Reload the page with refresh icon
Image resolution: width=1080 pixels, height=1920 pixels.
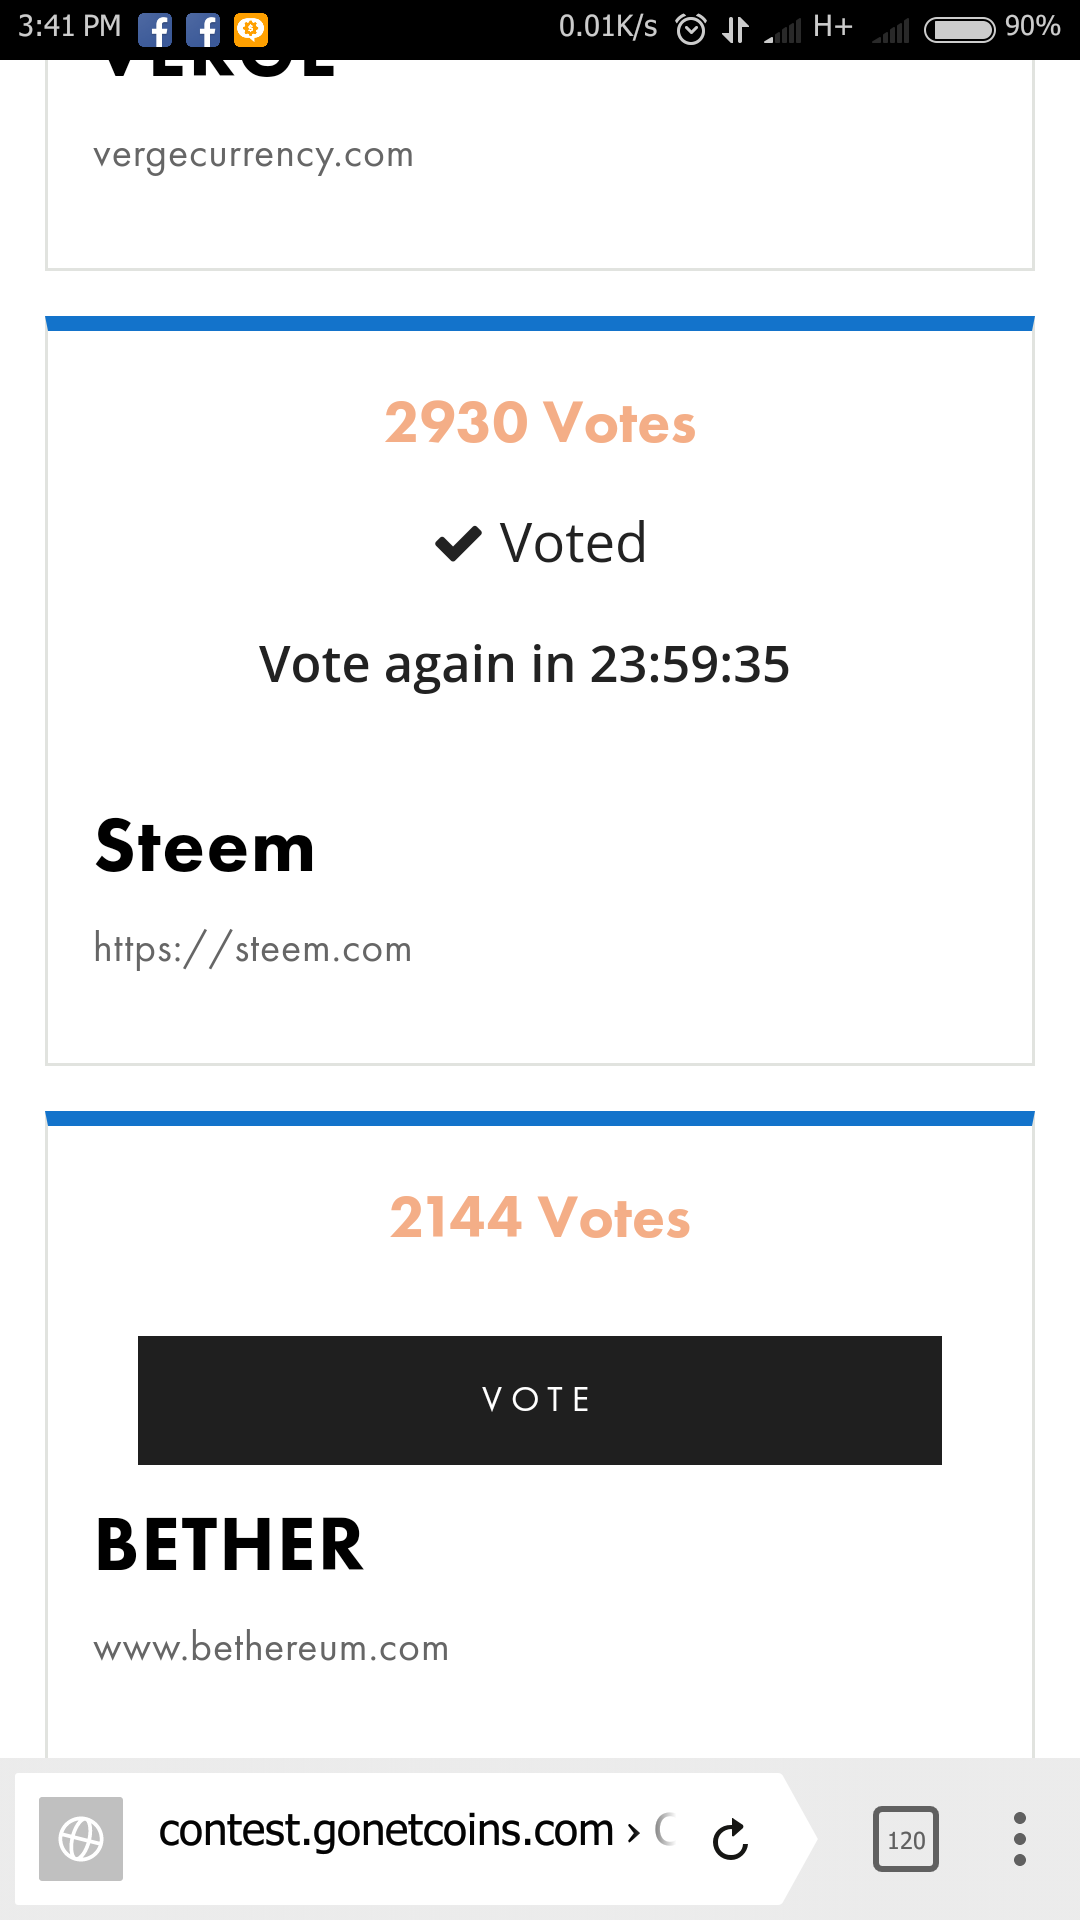coord(730,1839)
